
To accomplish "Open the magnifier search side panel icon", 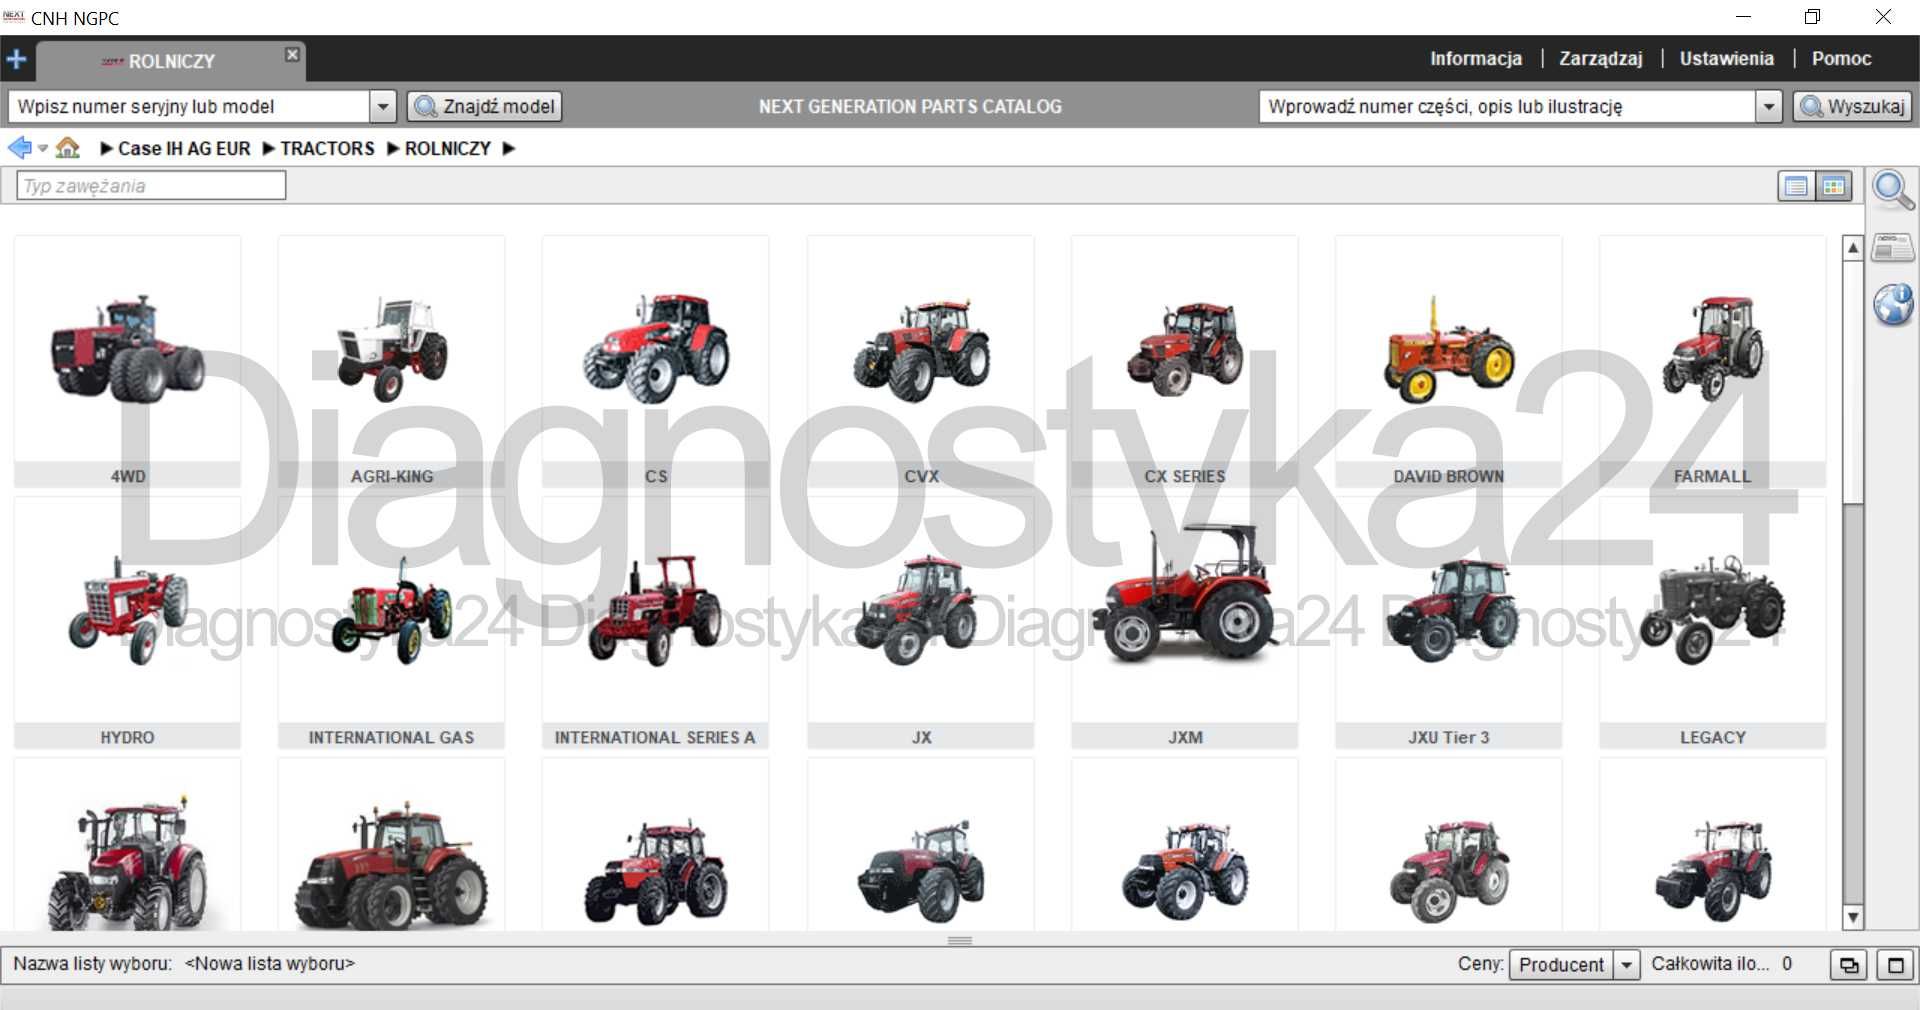I will click(x=1893, y=190).
